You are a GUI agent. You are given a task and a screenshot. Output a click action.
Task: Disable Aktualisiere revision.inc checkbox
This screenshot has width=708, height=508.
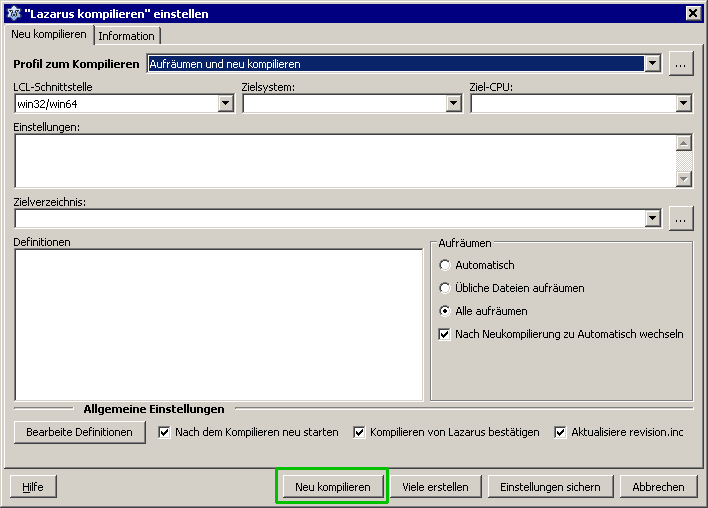pyautogui.click(x=560, y=432)
